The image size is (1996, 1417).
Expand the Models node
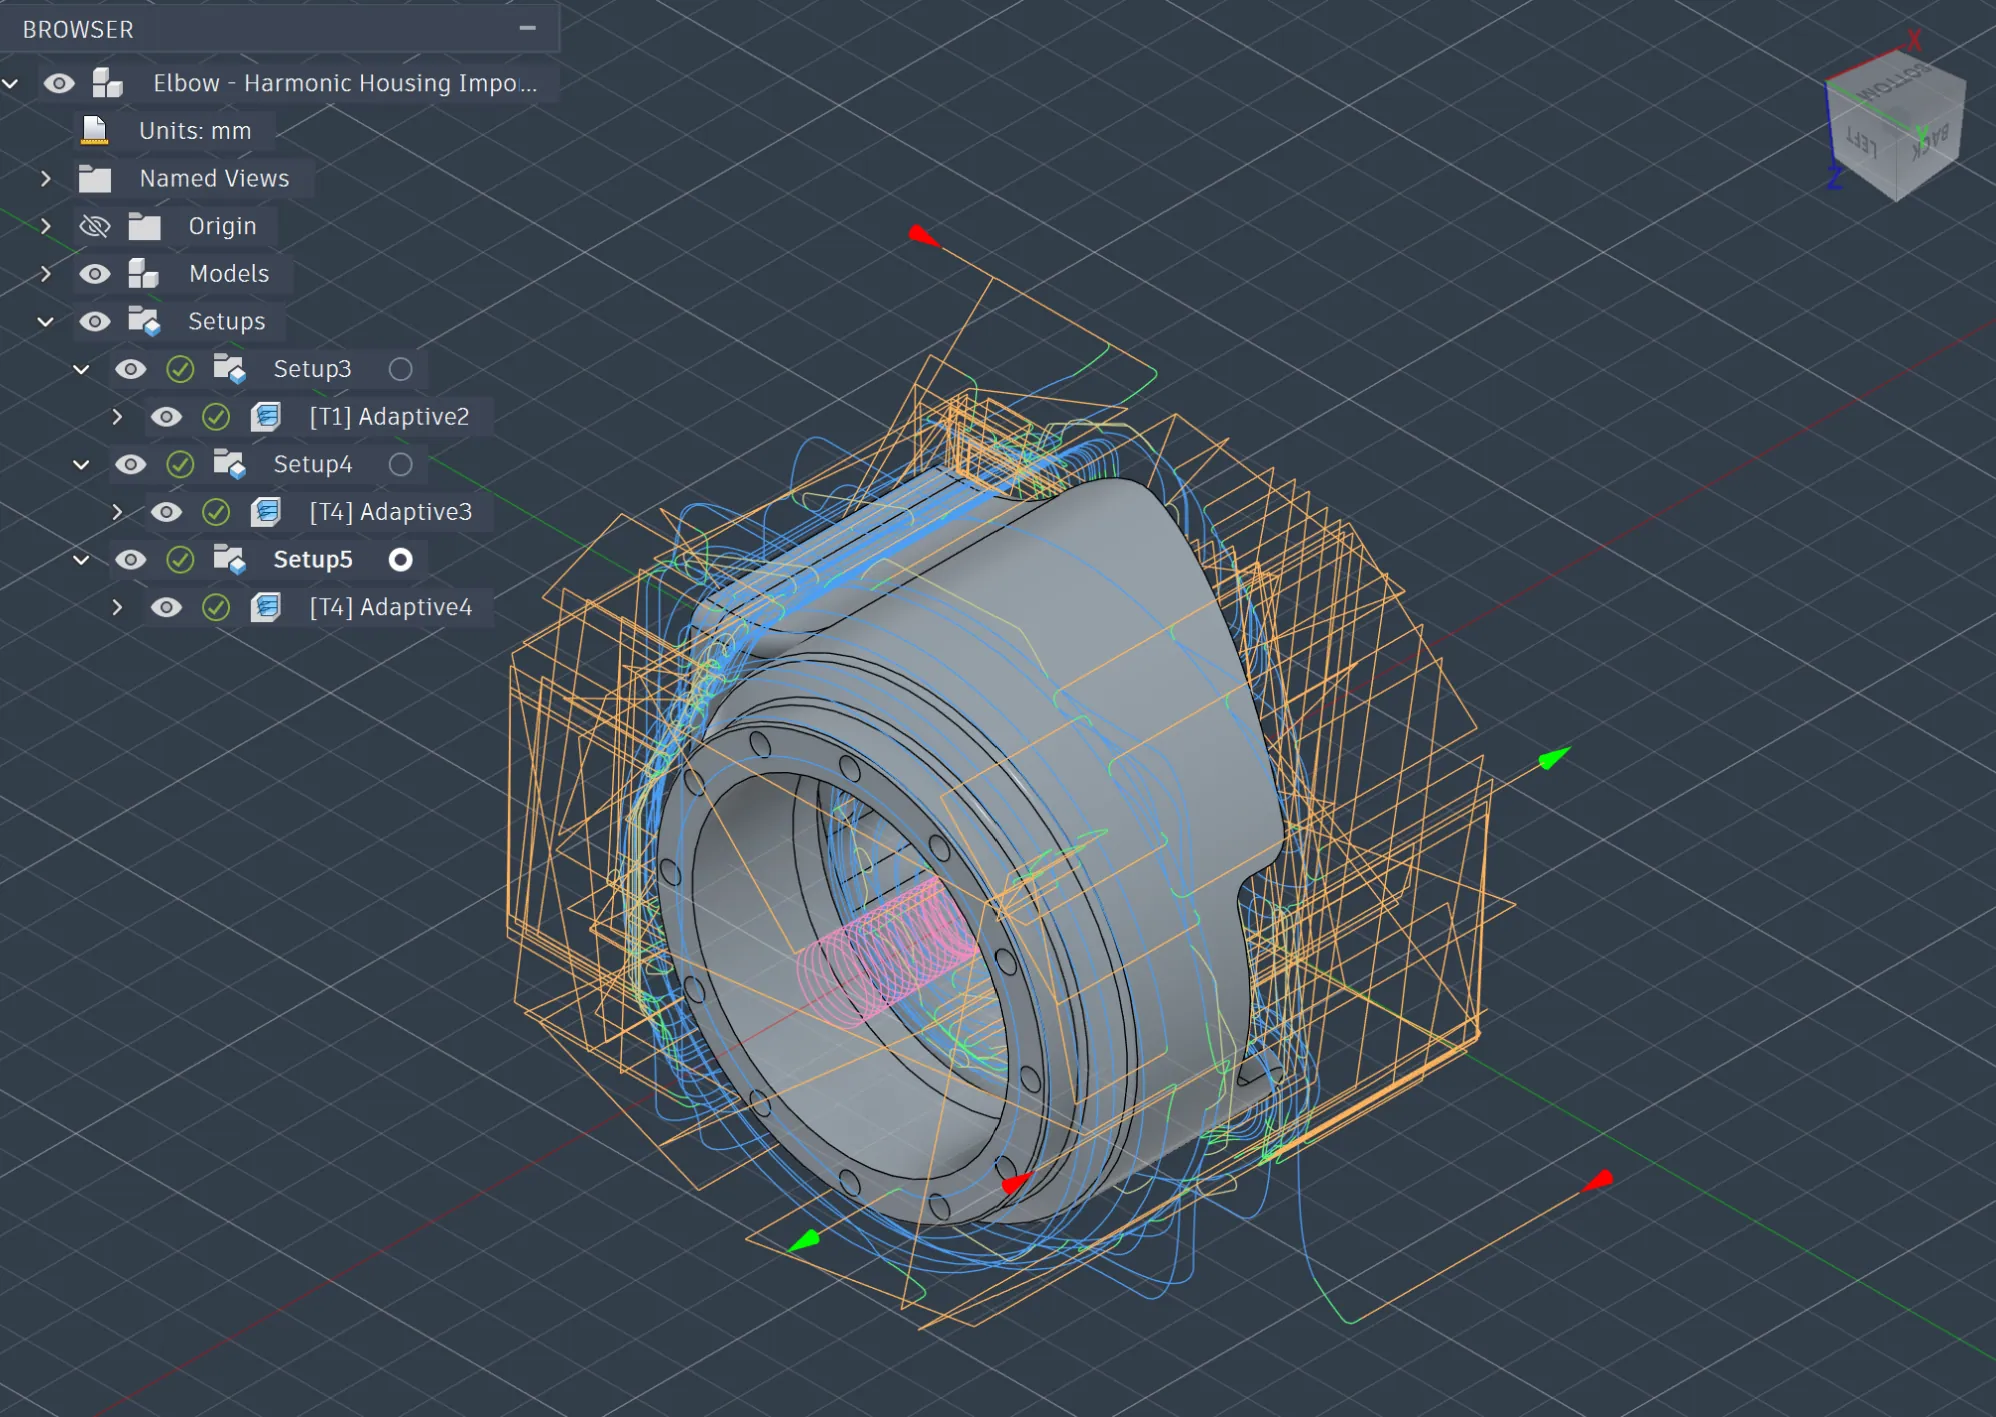click(46, 273)
